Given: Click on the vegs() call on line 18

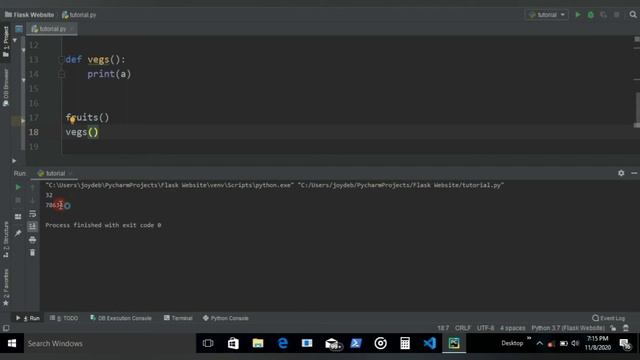Looking at the screenshot, I should 82,132.
